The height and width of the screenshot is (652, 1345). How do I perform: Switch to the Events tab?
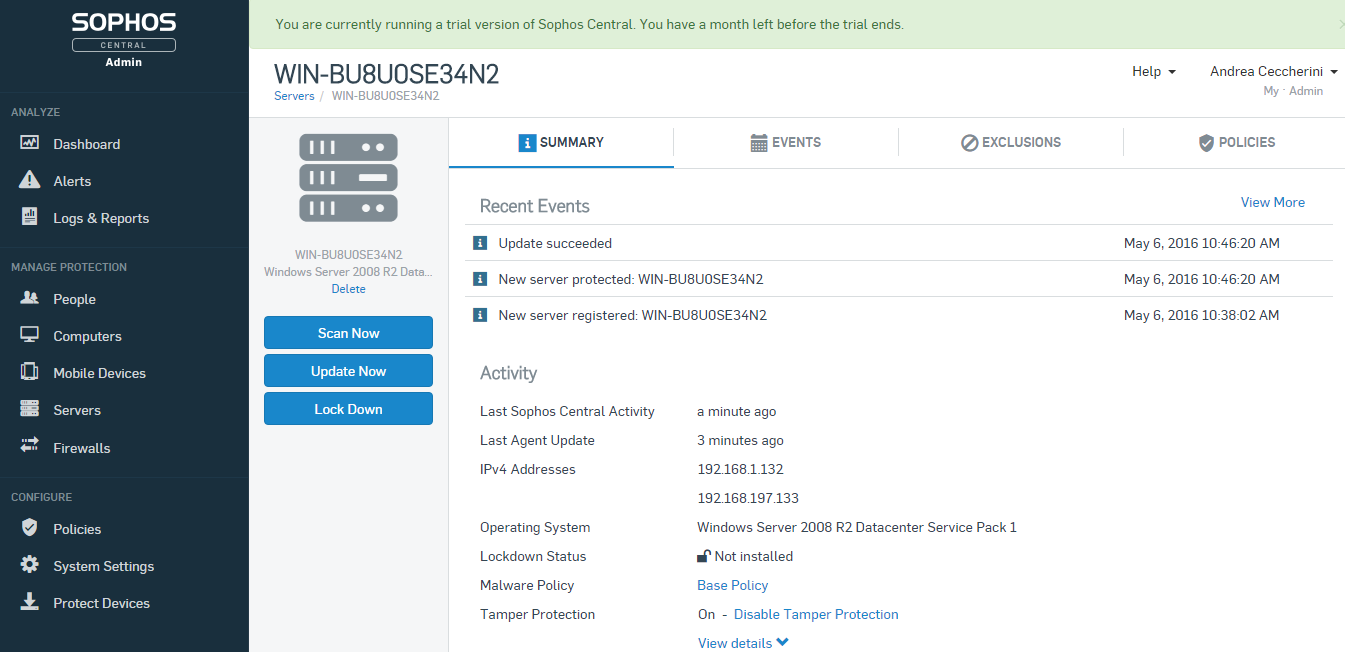pyautogui.click(x=786, y=143)
